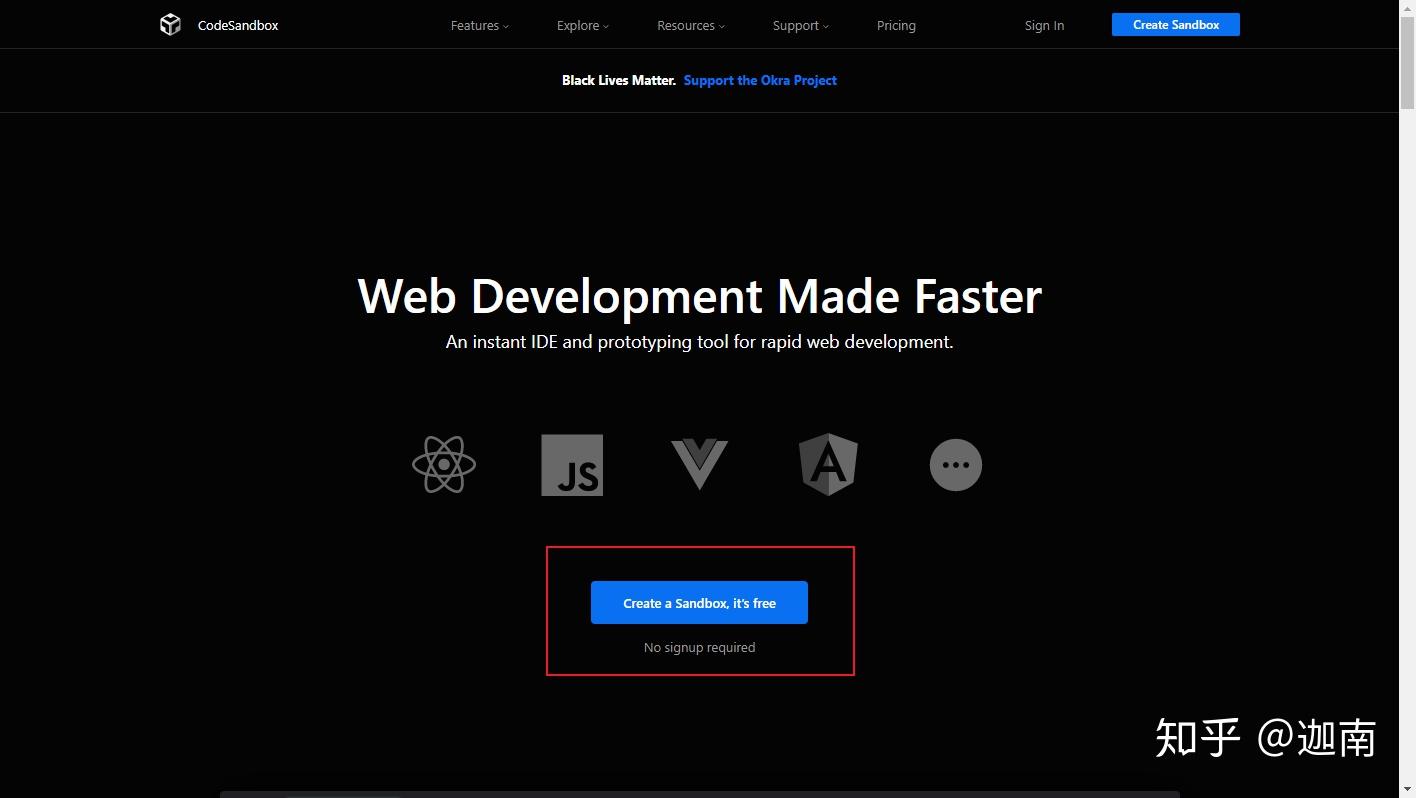This screenshot has width=1416, height=798.
Task: Open more templates via the ellipsis circle icon
Action: pos(956,465)
